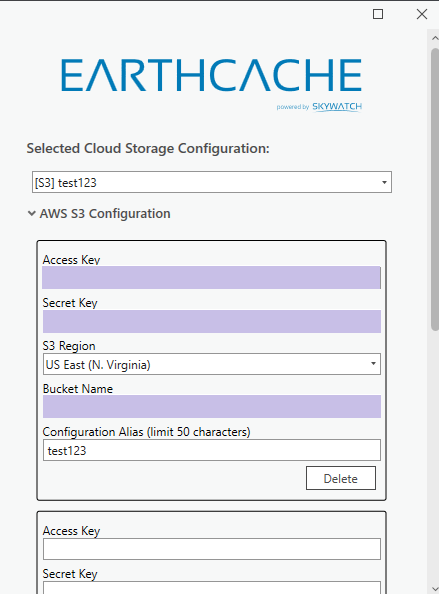Click the maximize window icon
This screenshot has height=594, width=439.
pyautogui.click(x=378, y=14)
